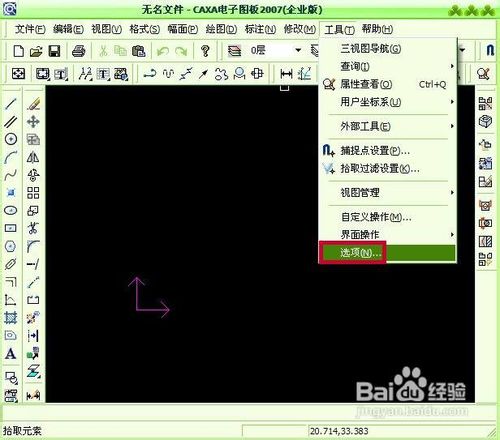The width and height of the screenshot is (500, 440).
Task: Click the Array tool icon
Action: click(33, 193)
